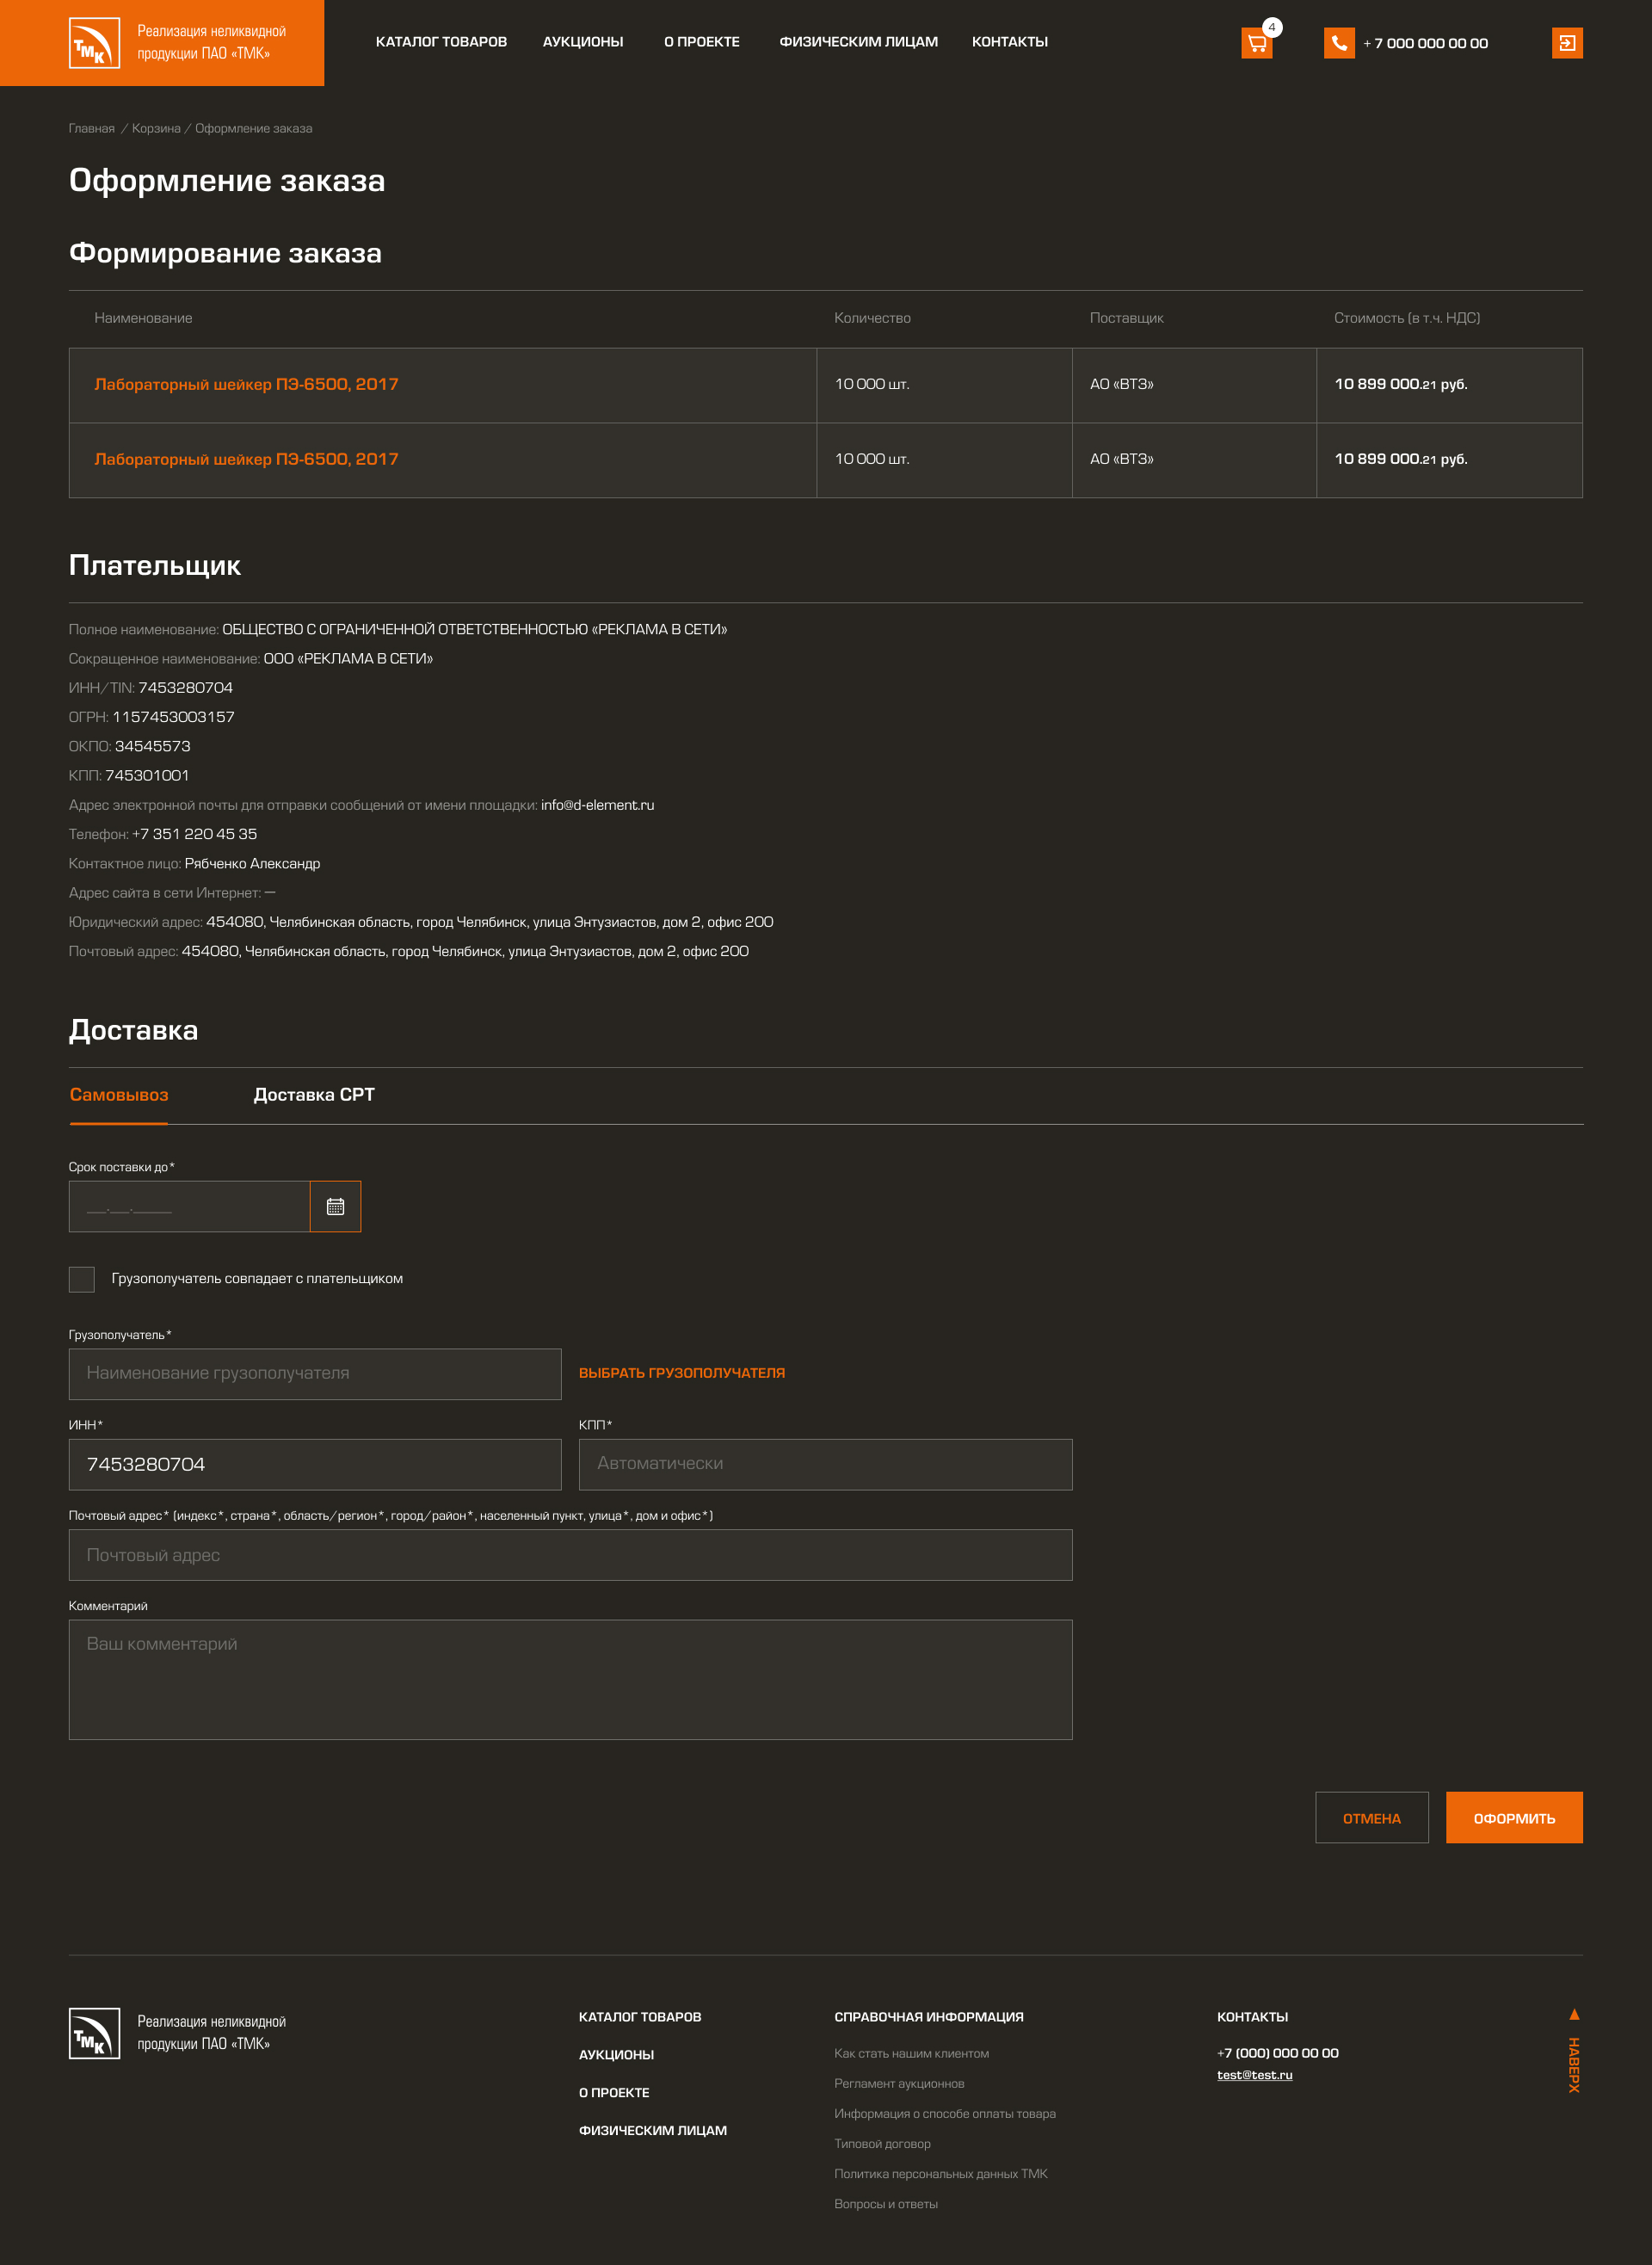Click the НАВЕРХ back-to-top arrow
The width and height of the screenshot is (1652, 2265).
click(1574, 2049)
